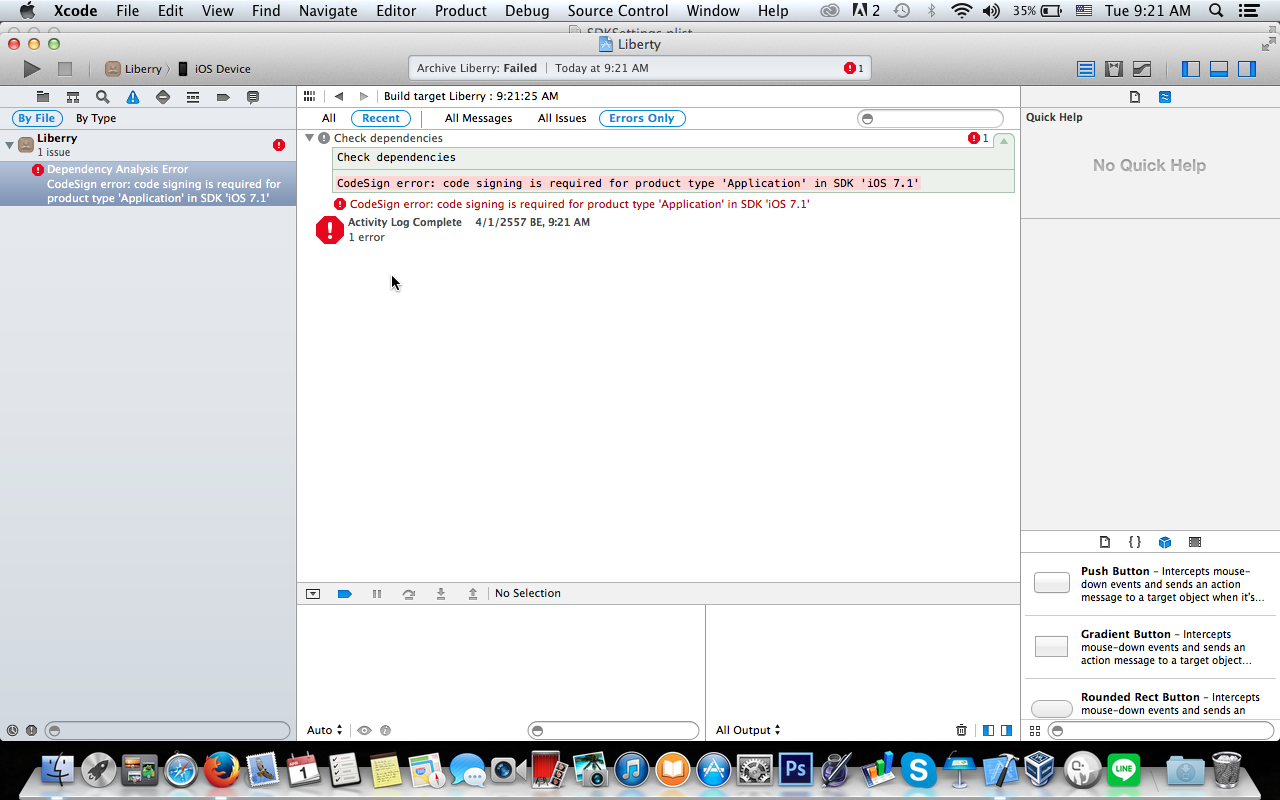This screenshot has height=800, width=1280.
Task: Select the All Issues filter
Action: pyautogui.click(x=562, y=118)
